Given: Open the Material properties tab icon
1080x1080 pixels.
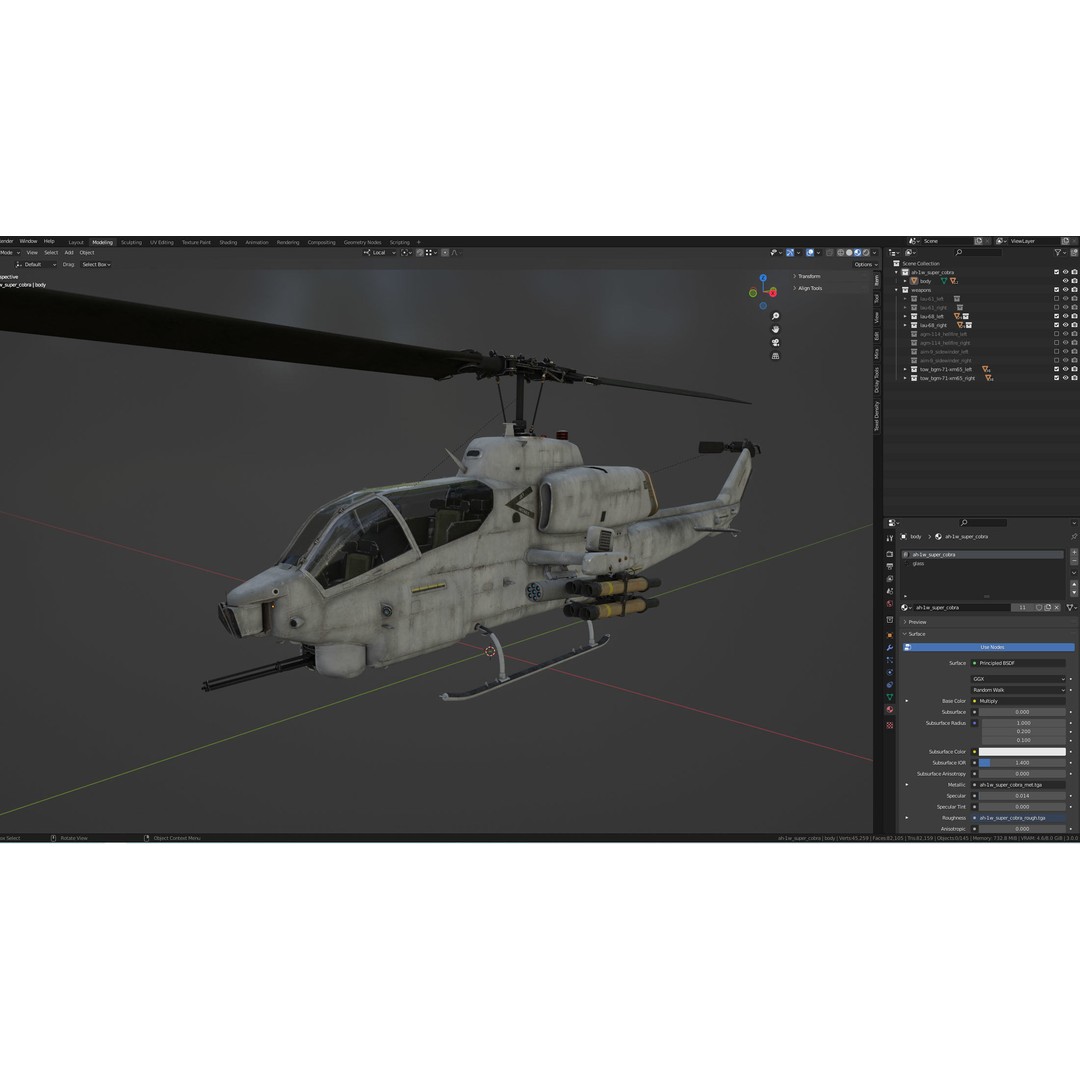Looking at the screenshot, I should coord(889,709).
